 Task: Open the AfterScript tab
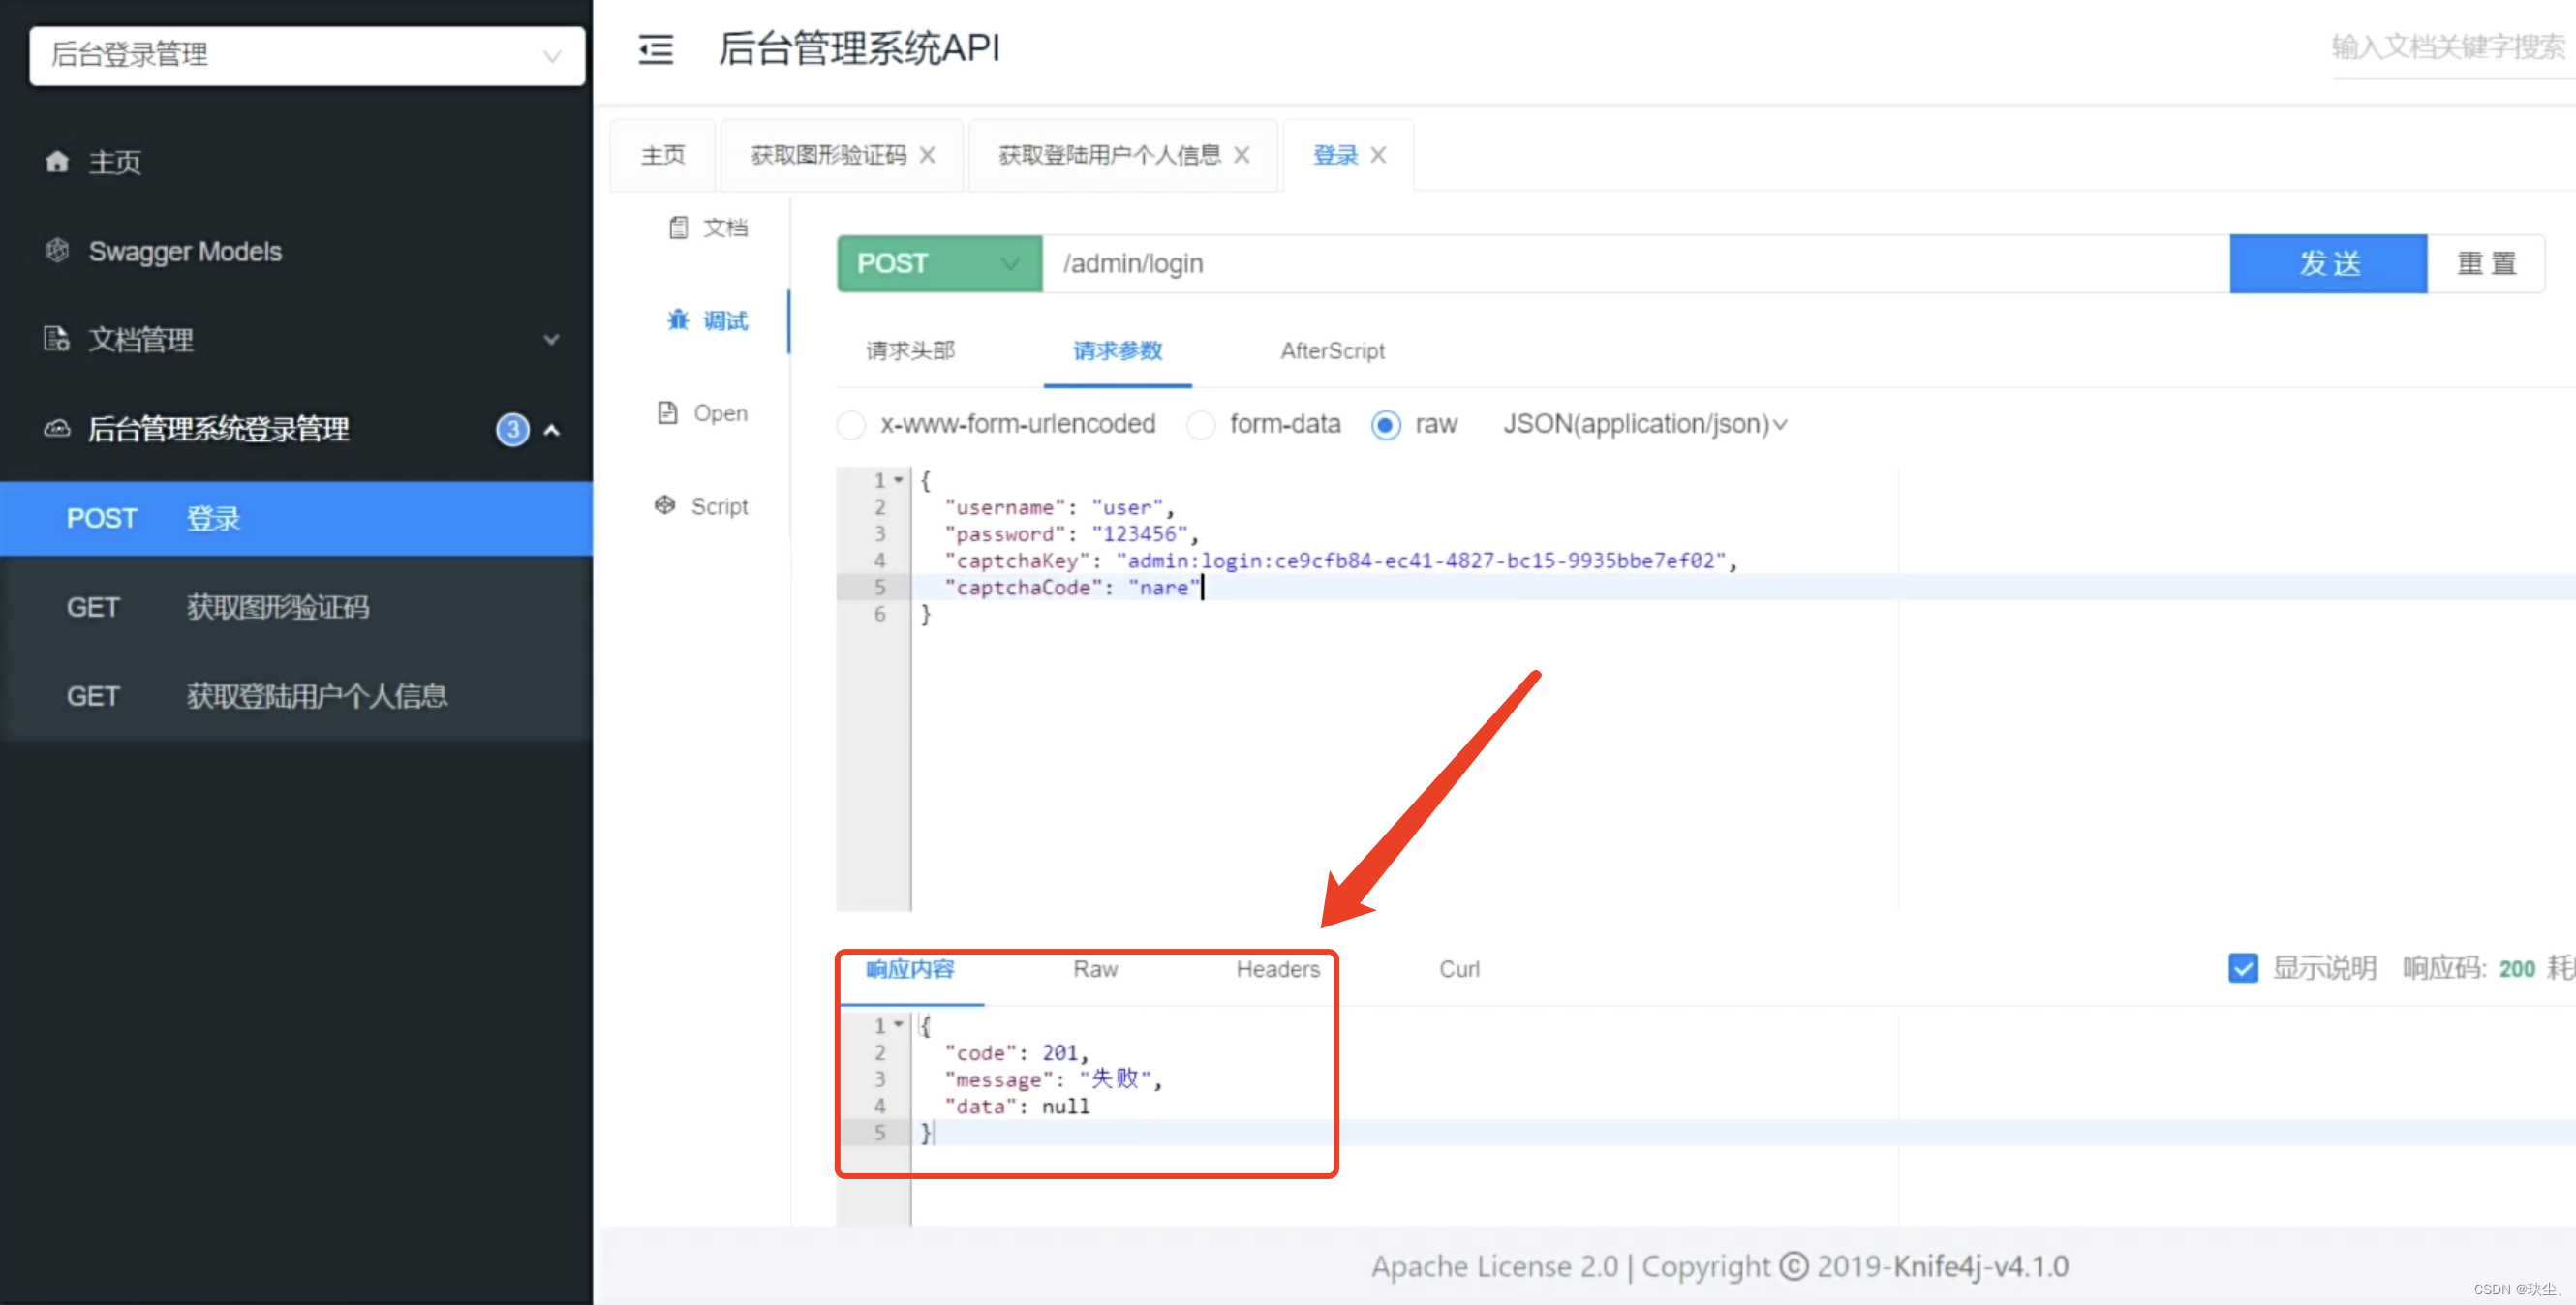1332,350
